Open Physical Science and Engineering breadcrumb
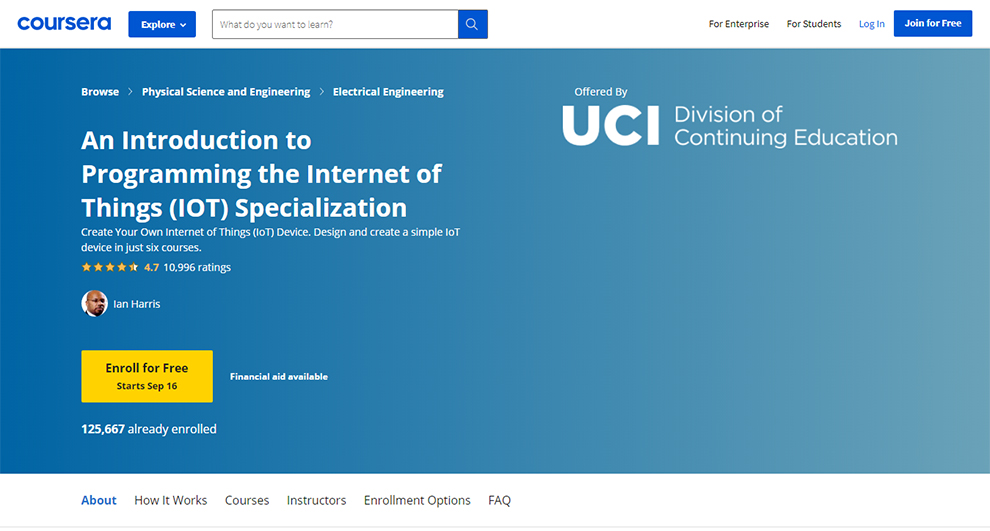Image resolution: width=990 pixels, height=531 pixels. coord(226,92)
